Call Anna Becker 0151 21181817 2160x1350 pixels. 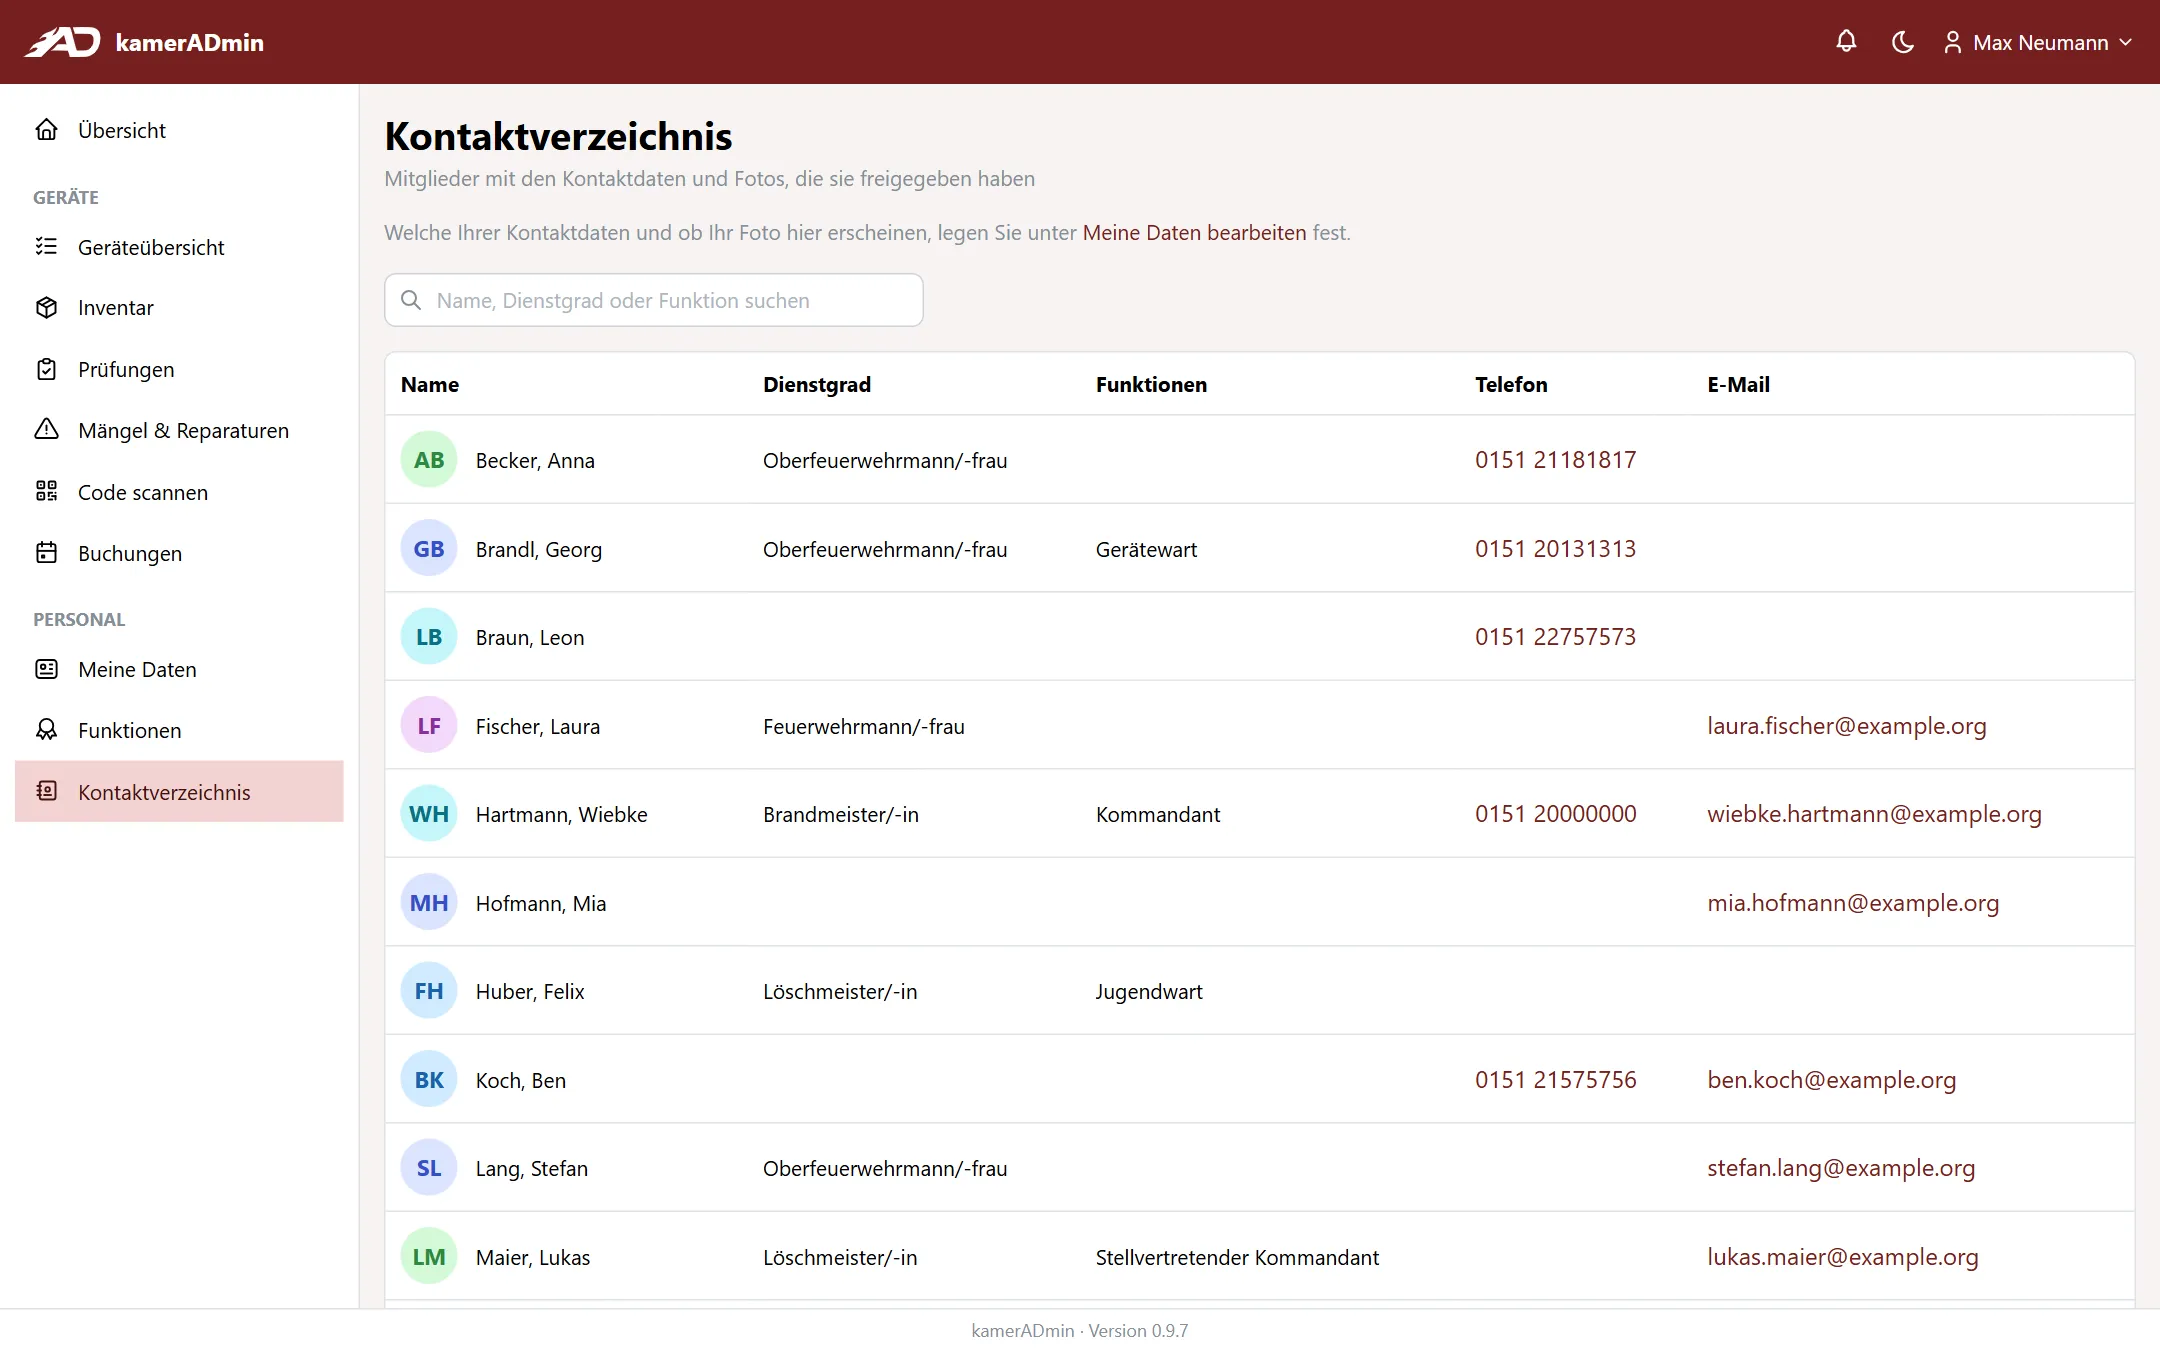(x=1555, y=460)
